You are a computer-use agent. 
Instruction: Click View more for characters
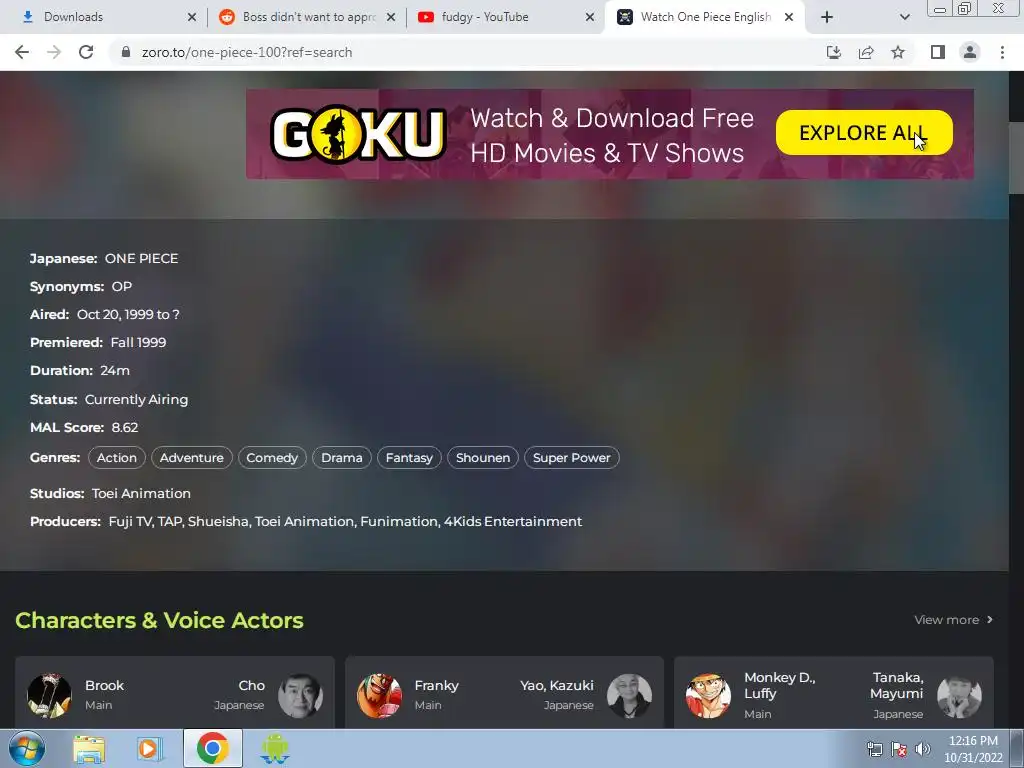pos(953,620)
